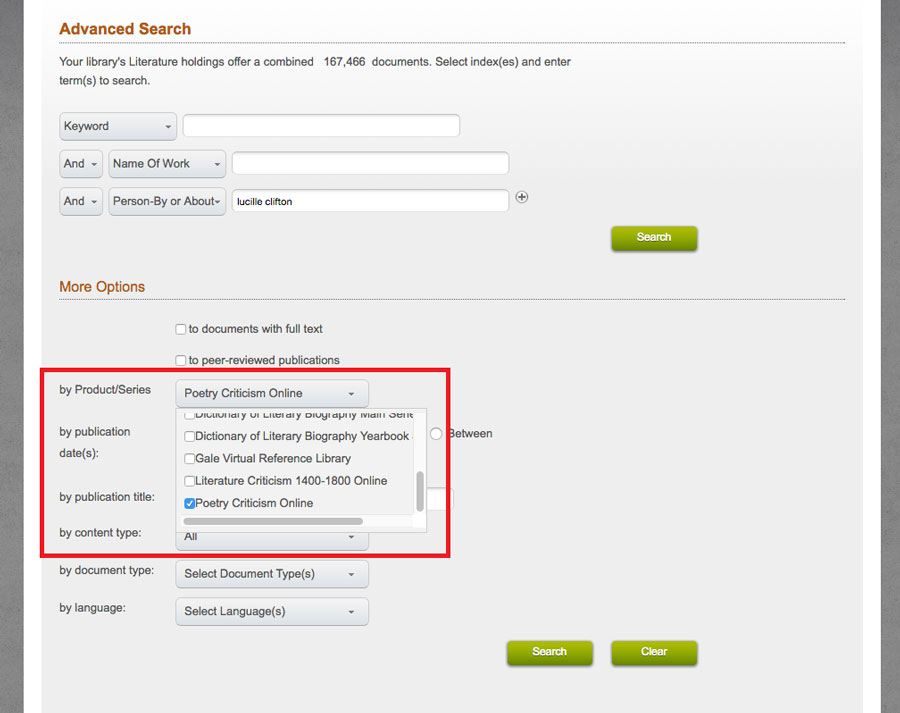
Task: Click the vertical scrollbar in product list
Action: tap(420, 490)
